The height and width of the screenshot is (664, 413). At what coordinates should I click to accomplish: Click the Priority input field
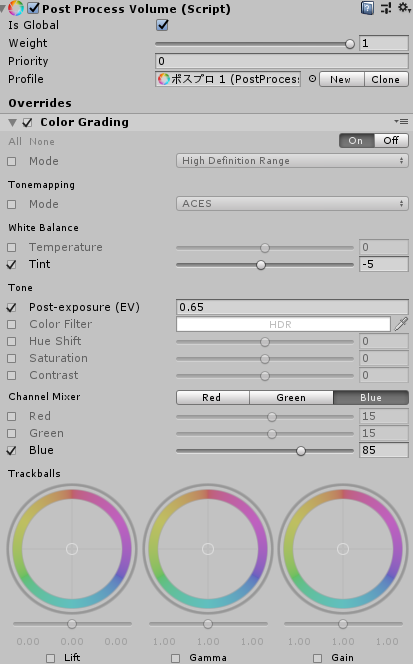pyautogui.click(x=282, y=61)
